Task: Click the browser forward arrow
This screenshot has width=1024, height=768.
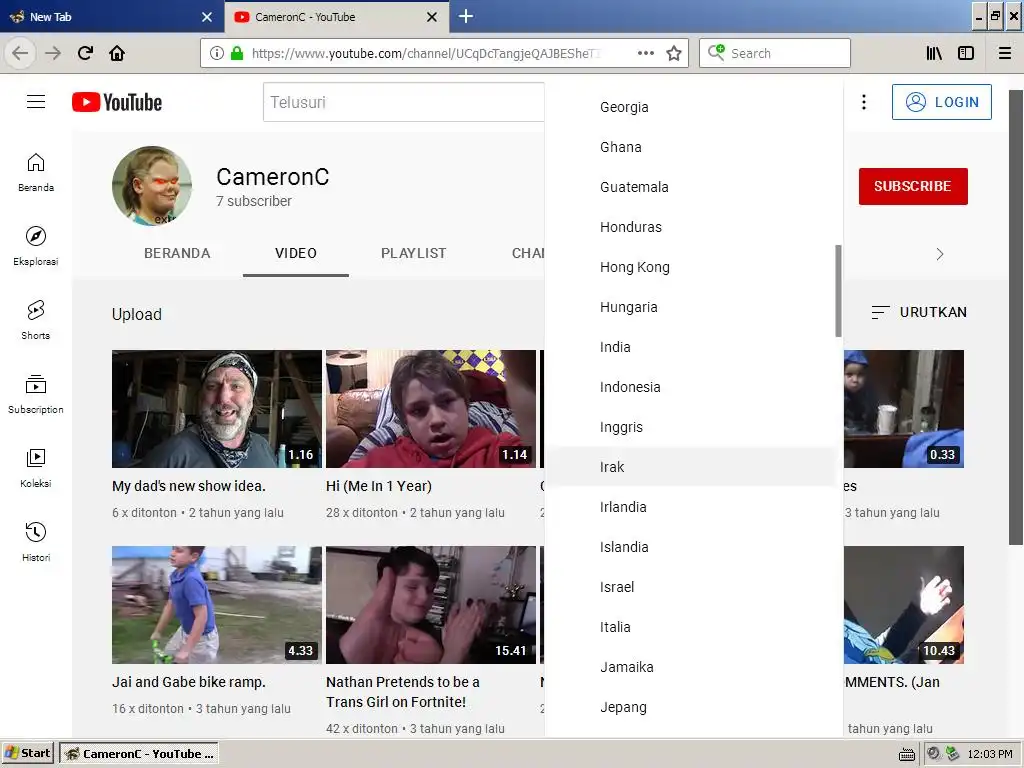Action: click(x=53, y=53)
